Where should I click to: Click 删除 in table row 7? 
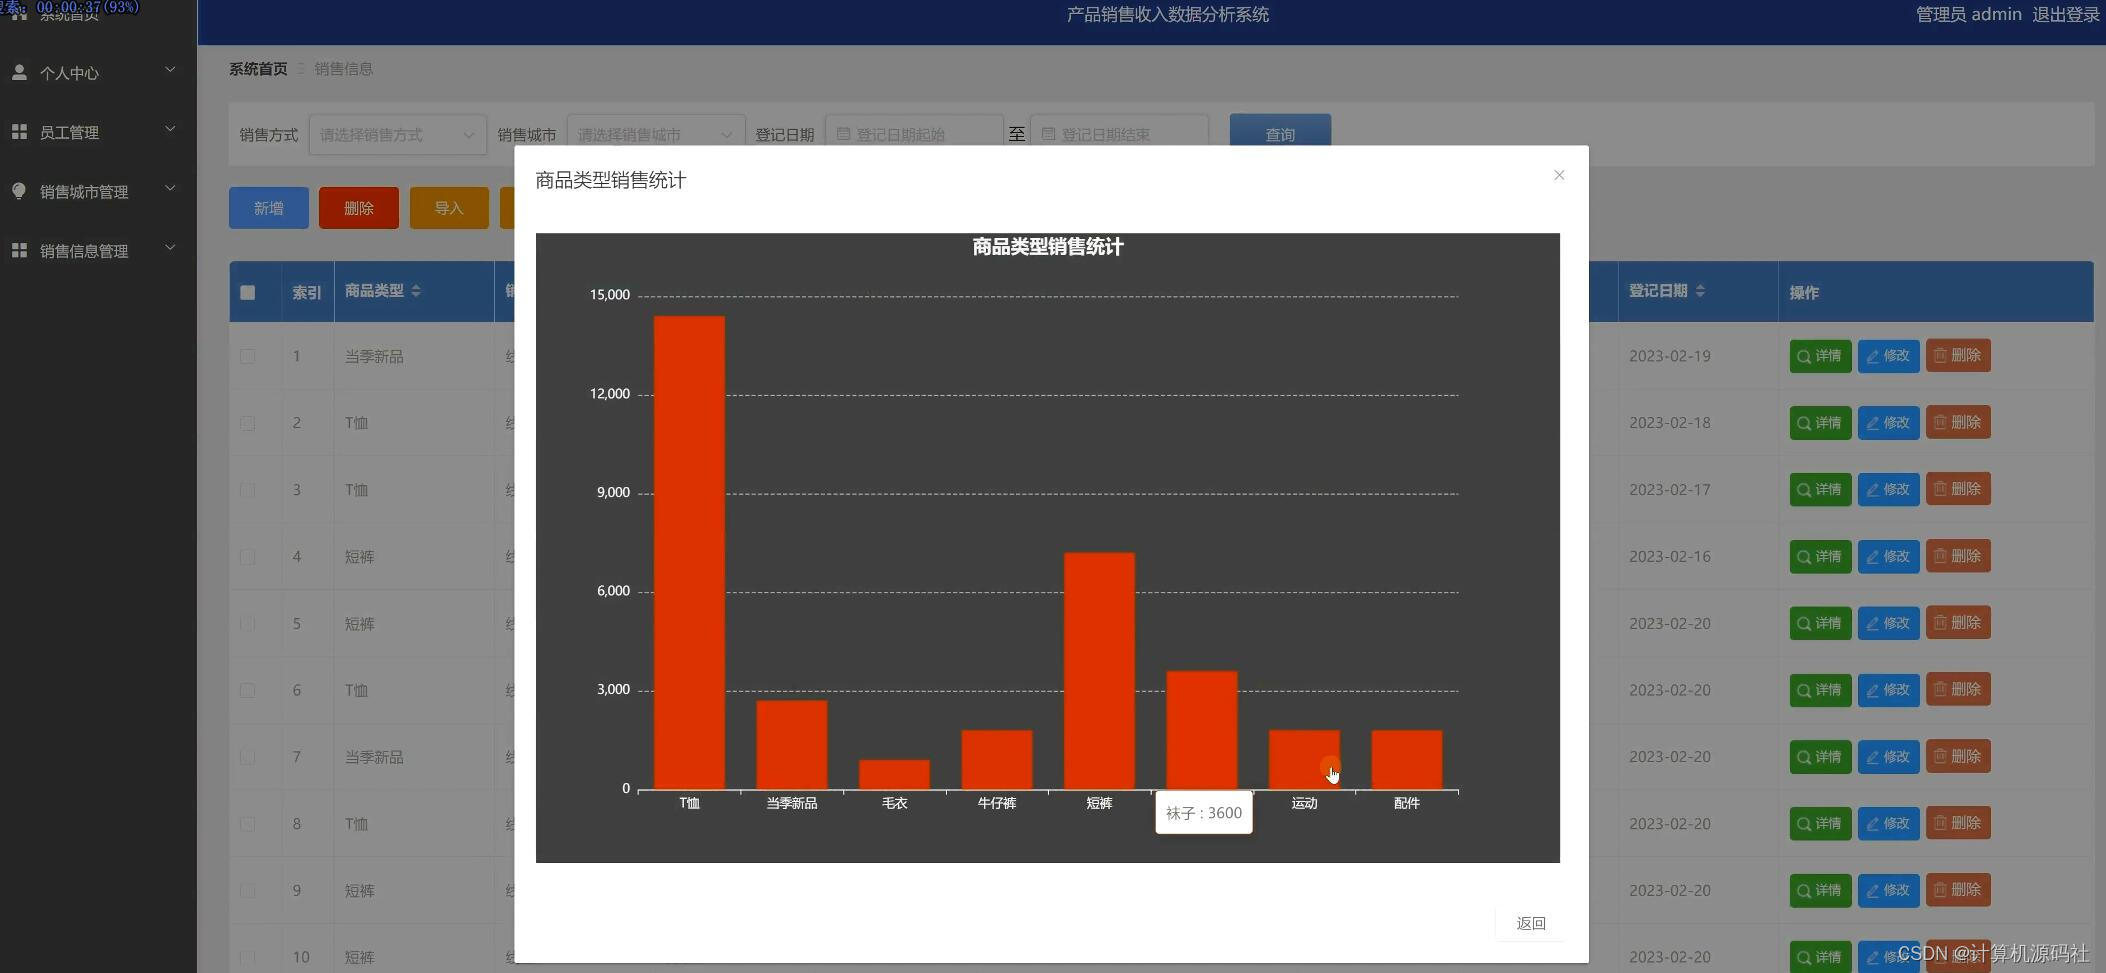coord(1958,757)
